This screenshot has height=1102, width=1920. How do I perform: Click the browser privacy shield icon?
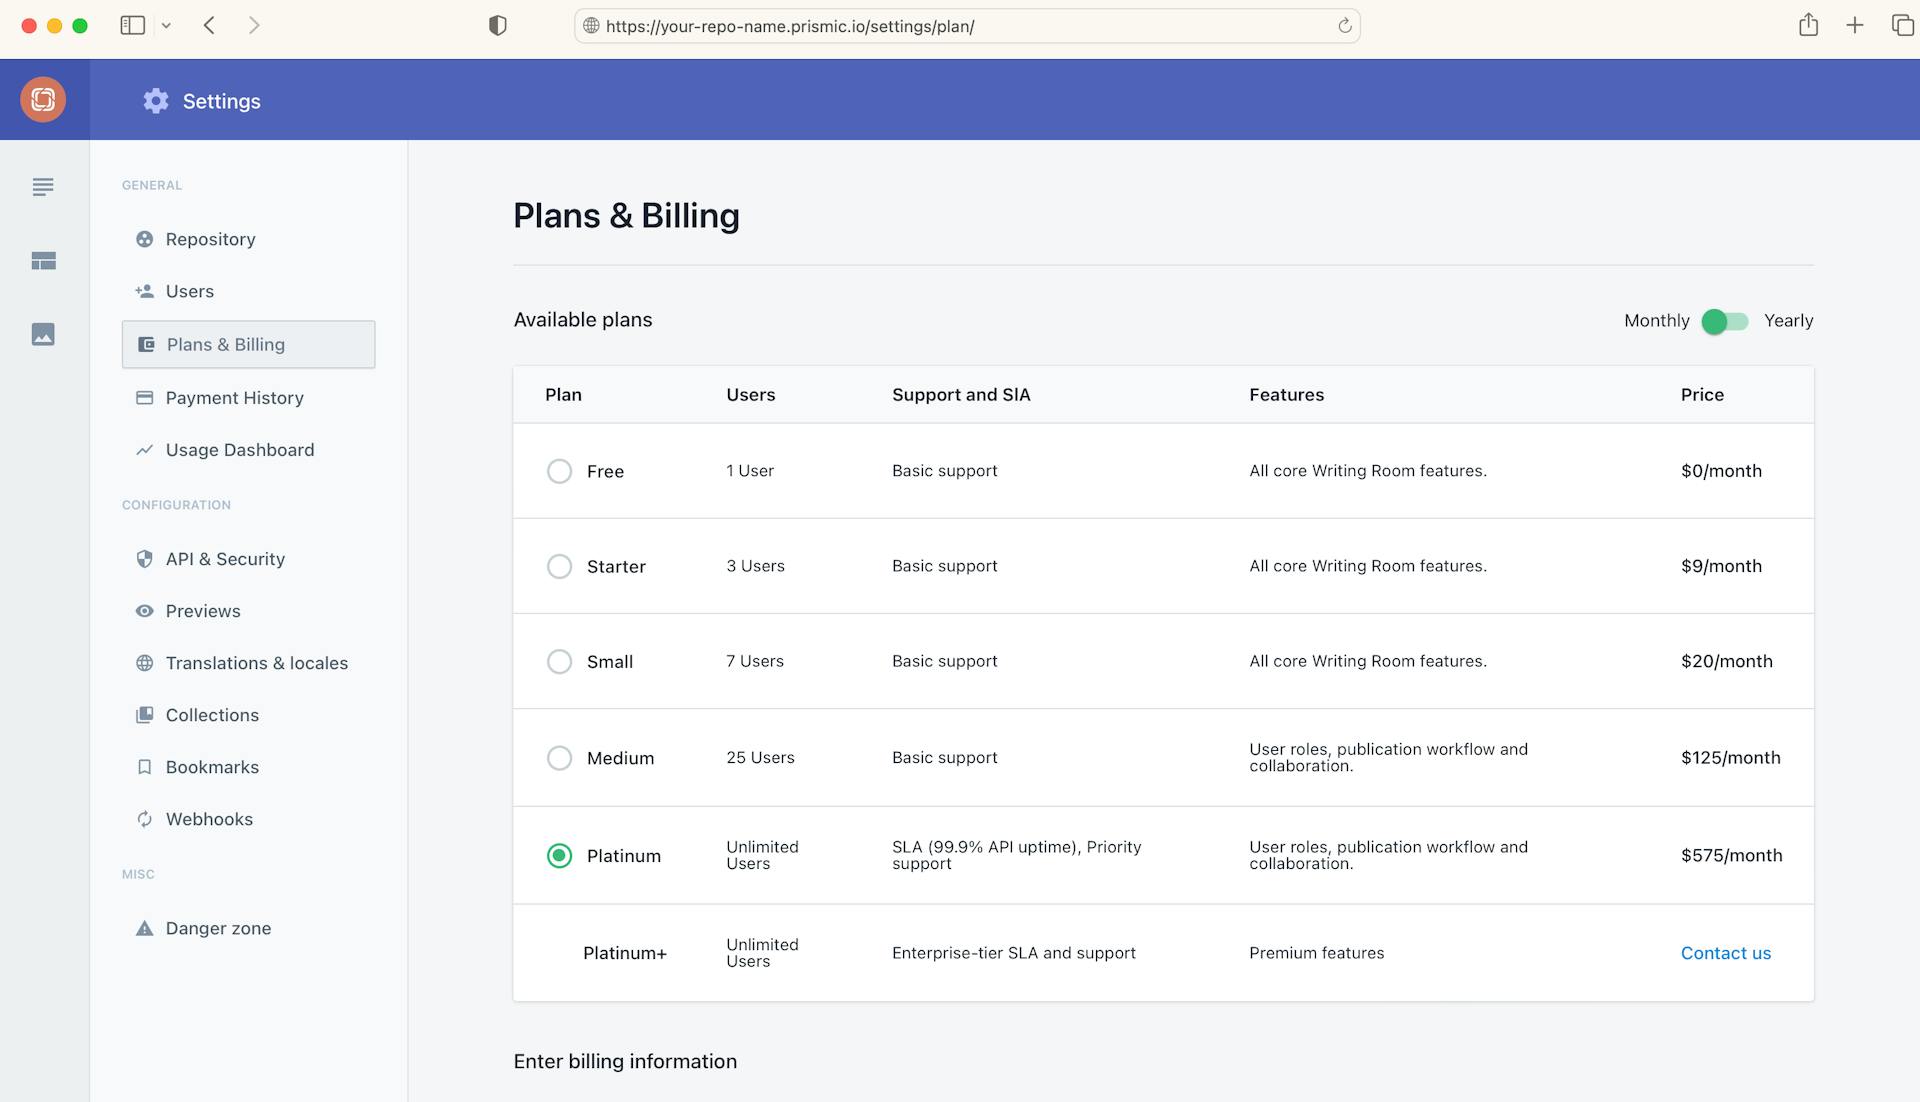point(497,25)
